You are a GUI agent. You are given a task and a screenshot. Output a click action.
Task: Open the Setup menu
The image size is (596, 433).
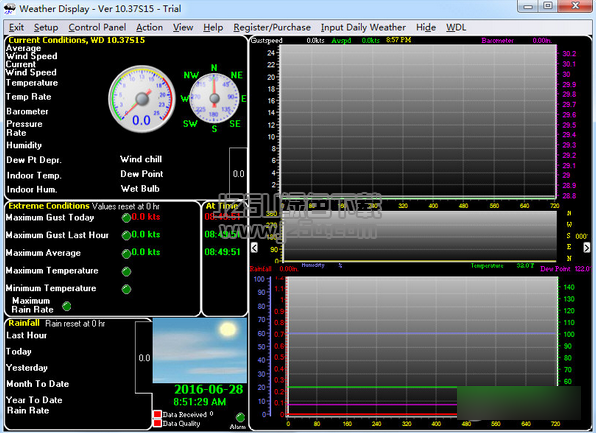46,27
